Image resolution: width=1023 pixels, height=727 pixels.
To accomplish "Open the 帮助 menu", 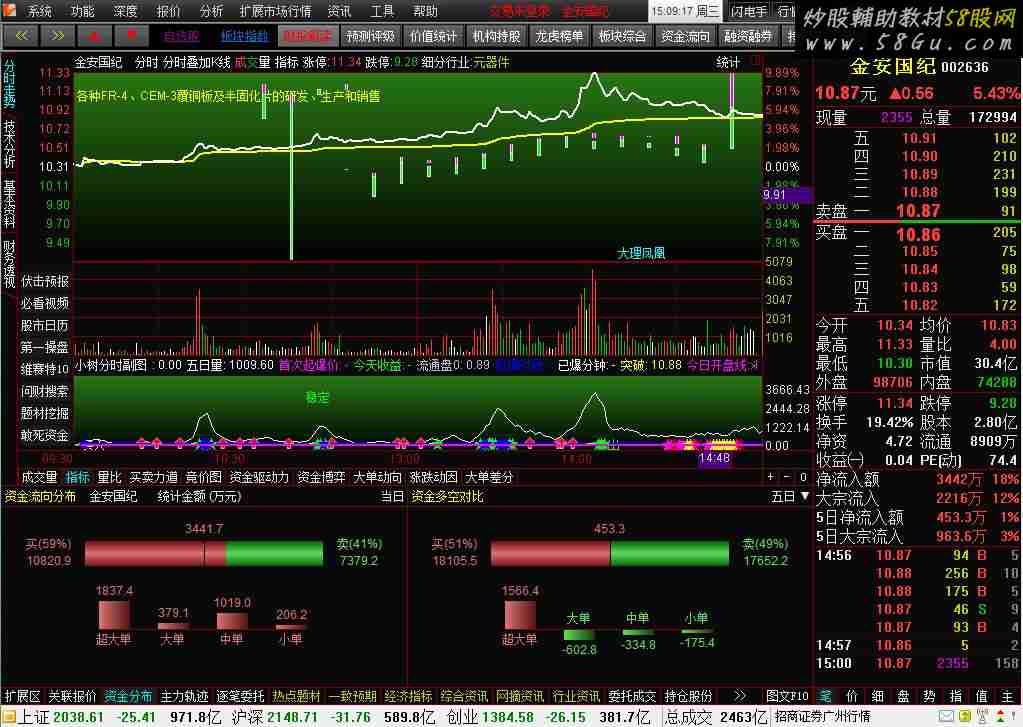I will click(425, 12).
